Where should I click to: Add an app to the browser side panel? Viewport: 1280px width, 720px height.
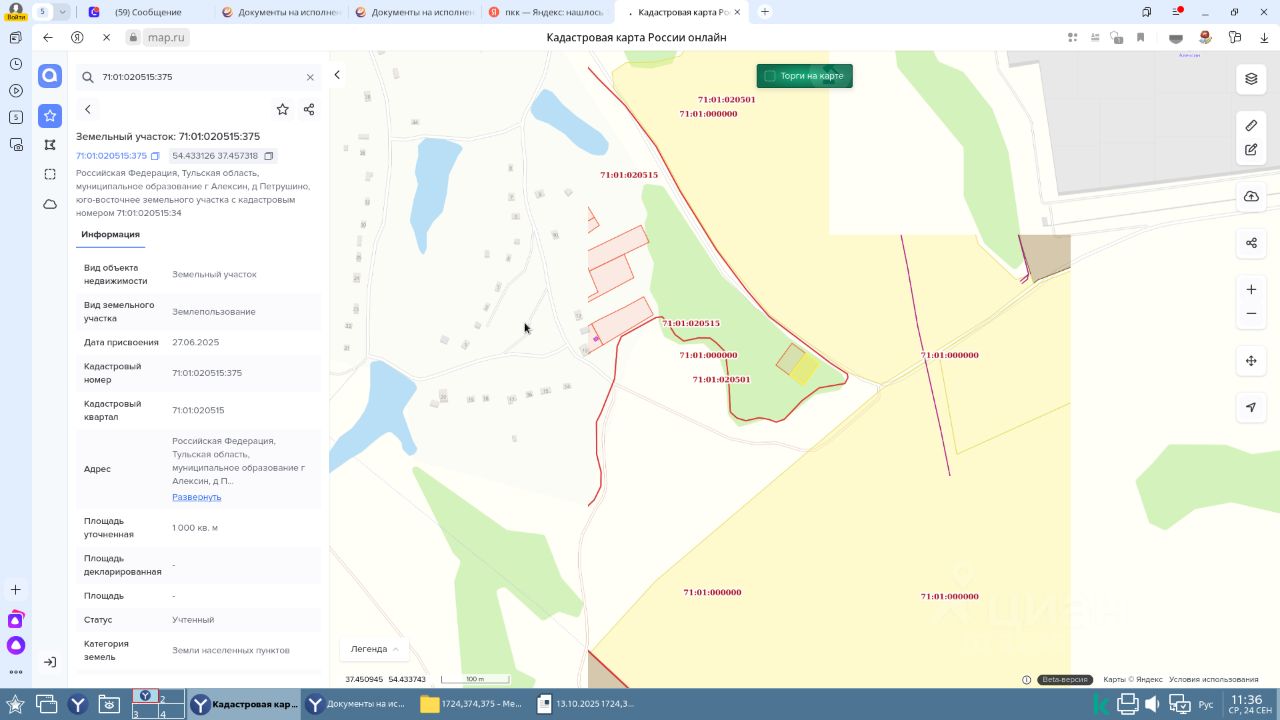pos(16,590)
